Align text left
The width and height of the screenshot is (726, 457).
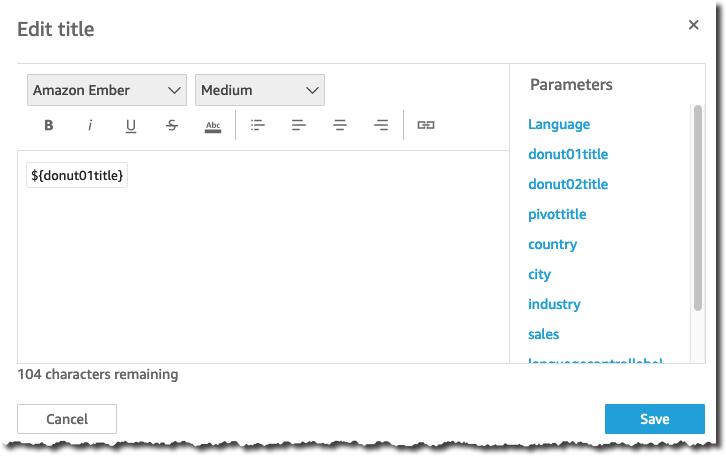(x=299, y=125)
